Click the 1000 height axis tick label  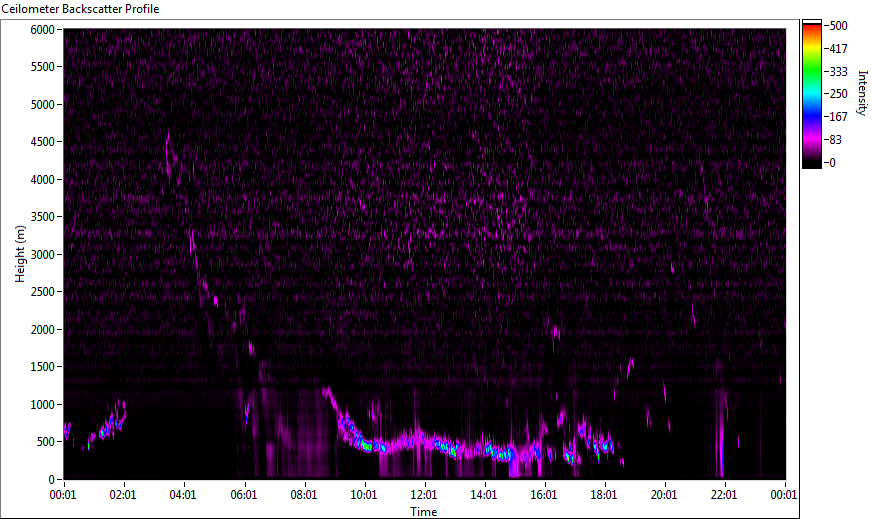coord(42,405)
